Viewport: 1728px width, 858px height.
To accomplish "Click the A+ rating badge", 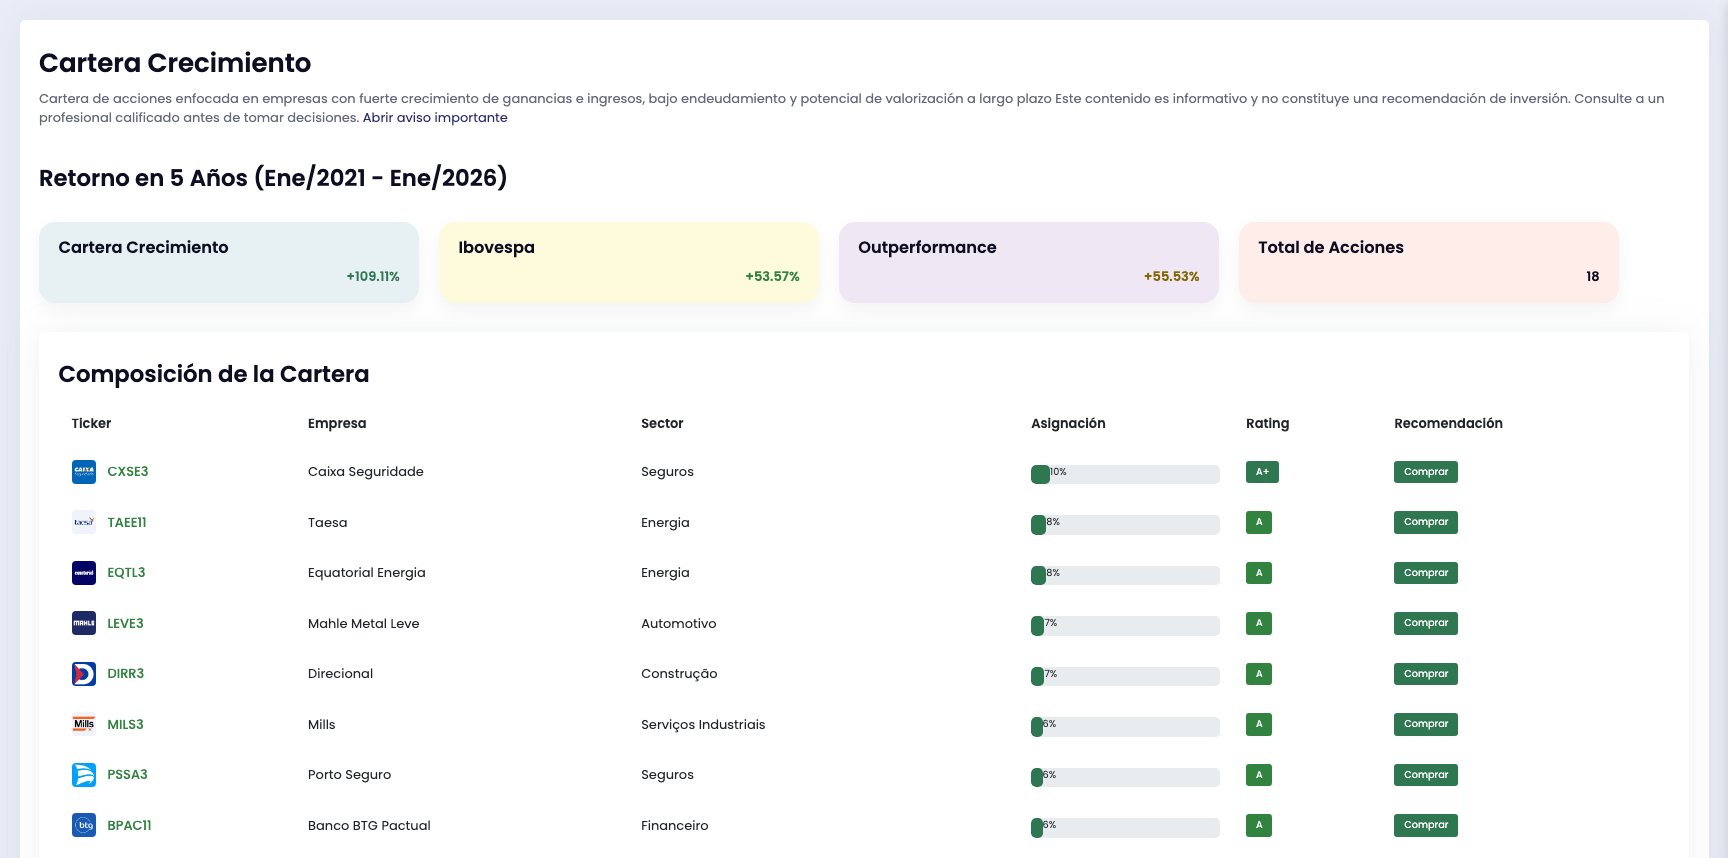I will pyautogui.click(x=1262, y=472).
